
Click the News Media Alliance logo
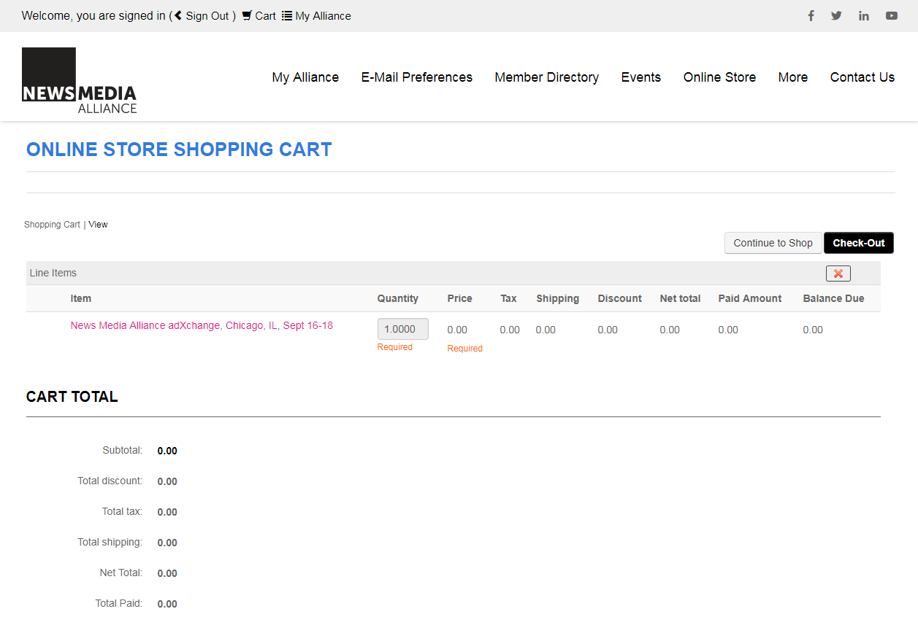click(79, 81)
